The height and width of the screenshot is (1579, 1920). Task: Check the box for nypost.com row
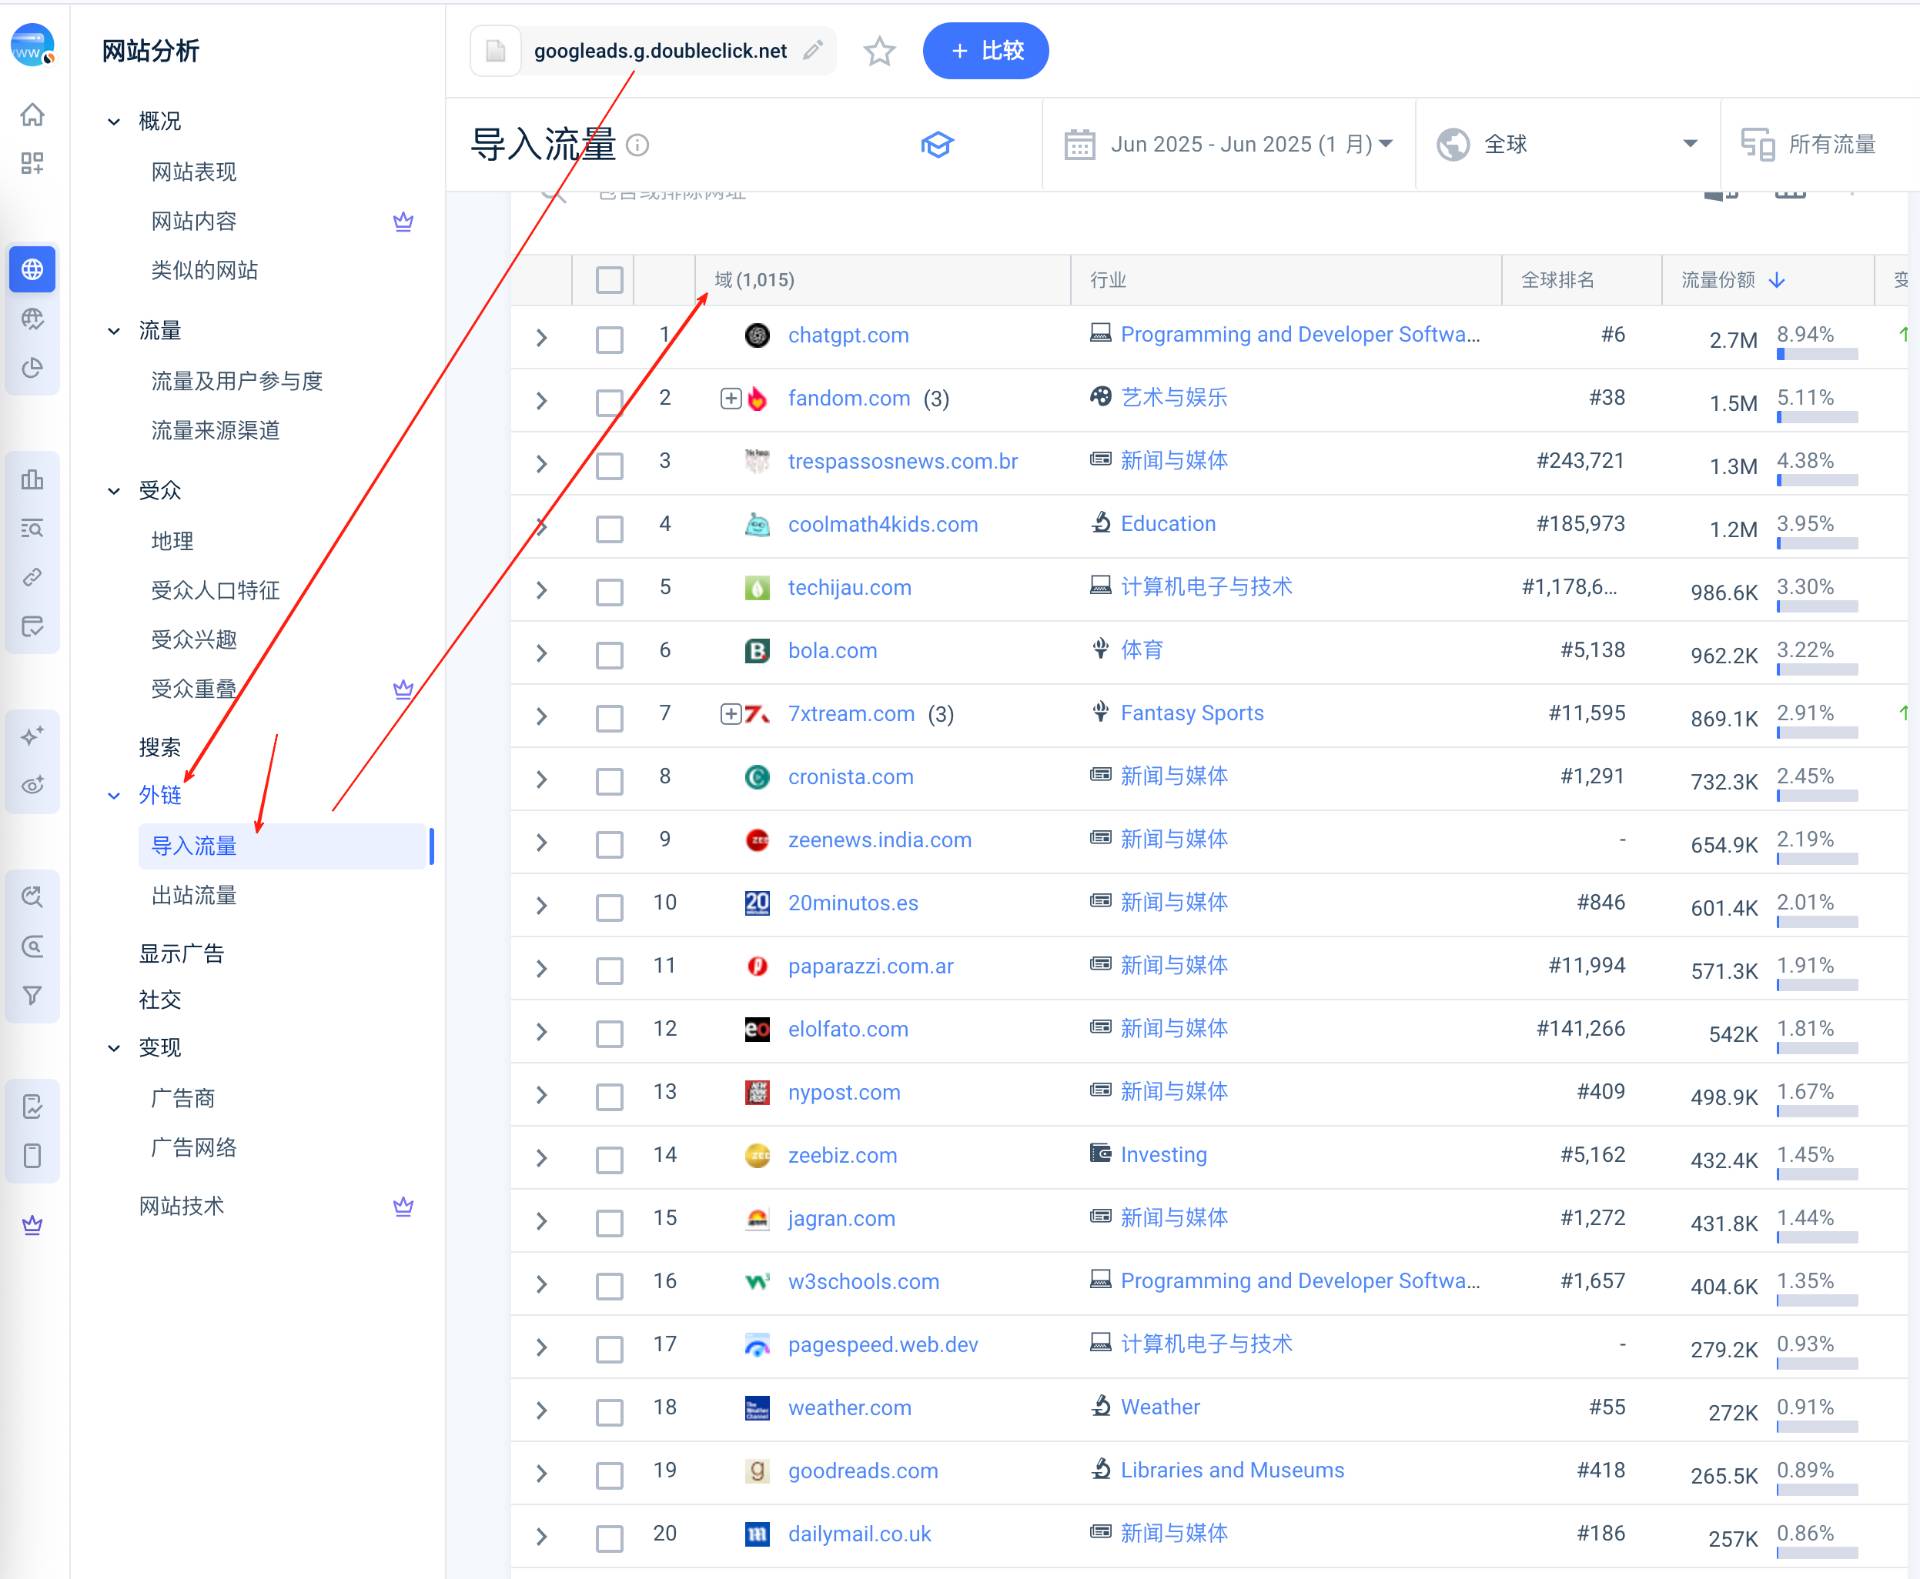609,1096
